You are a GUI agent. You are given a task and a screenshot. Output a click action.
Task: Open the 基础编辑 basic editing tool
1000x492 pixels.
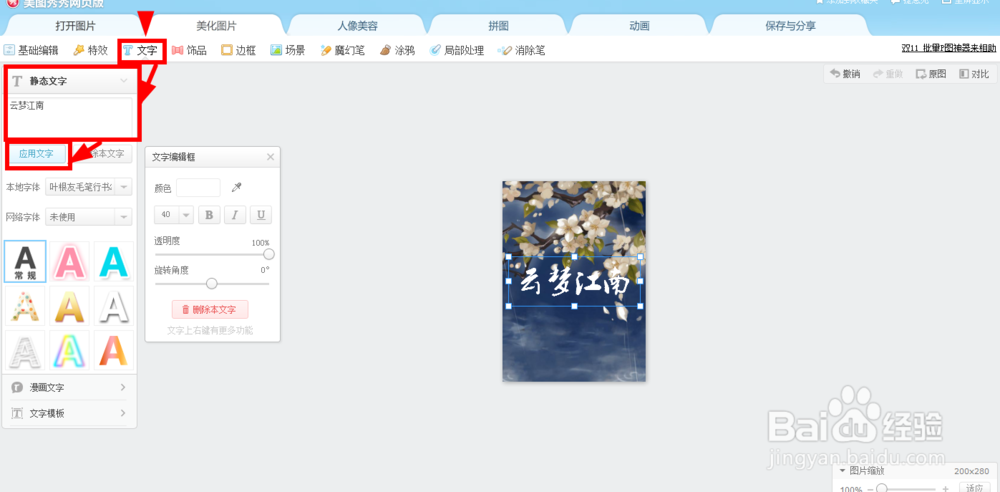point(31,50)
